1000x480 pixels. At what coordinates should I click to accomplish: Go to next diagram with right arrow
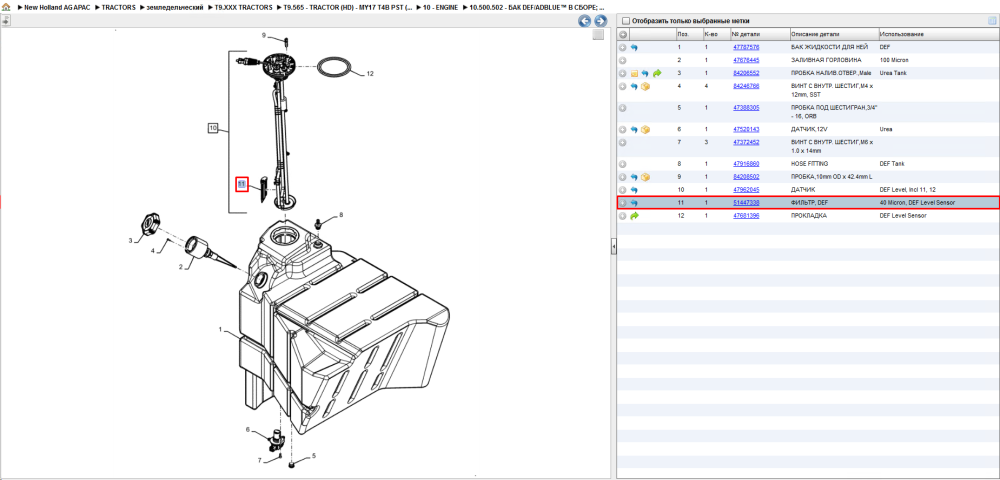coord(599,21)
